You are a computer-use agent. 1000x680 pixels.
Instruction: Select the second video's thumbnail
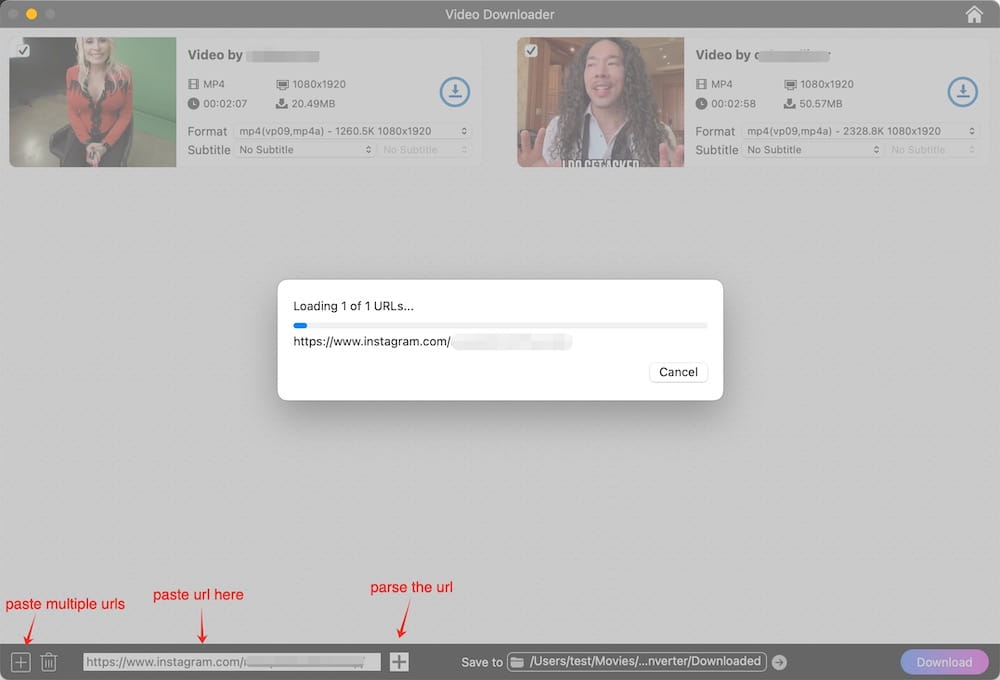(x=601, y=103)
